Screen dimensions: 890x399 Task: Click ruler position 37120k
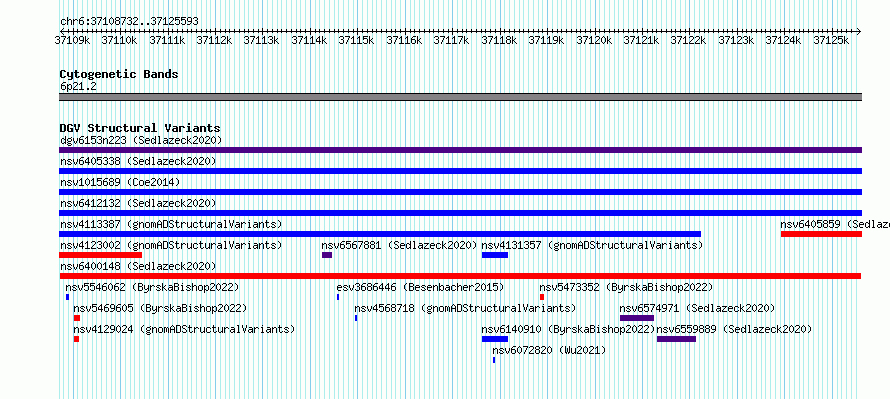(594, 40)
